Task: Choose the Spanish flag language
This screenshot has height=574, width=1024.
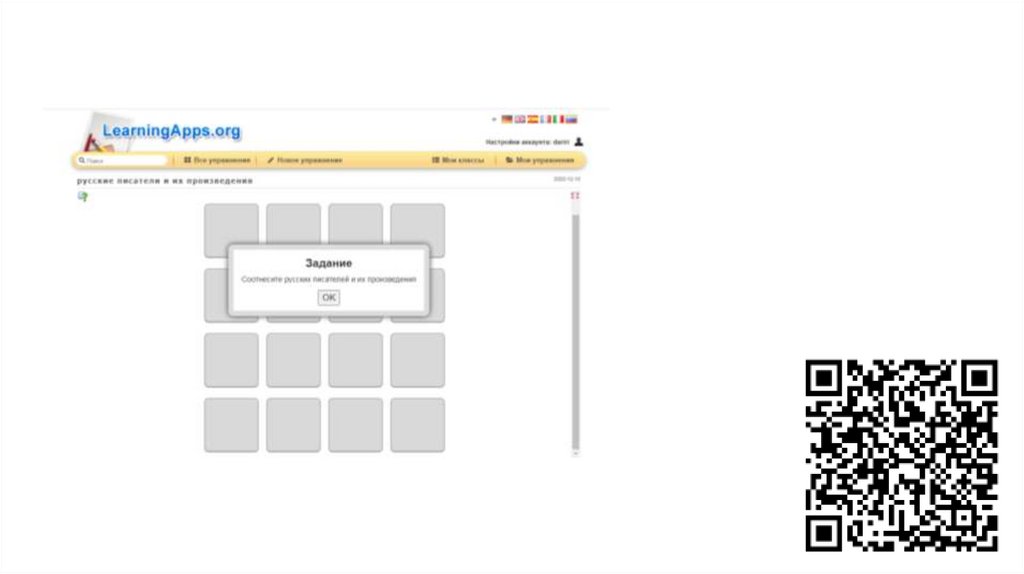Action: pyautogui.click(x=533, y=120)
